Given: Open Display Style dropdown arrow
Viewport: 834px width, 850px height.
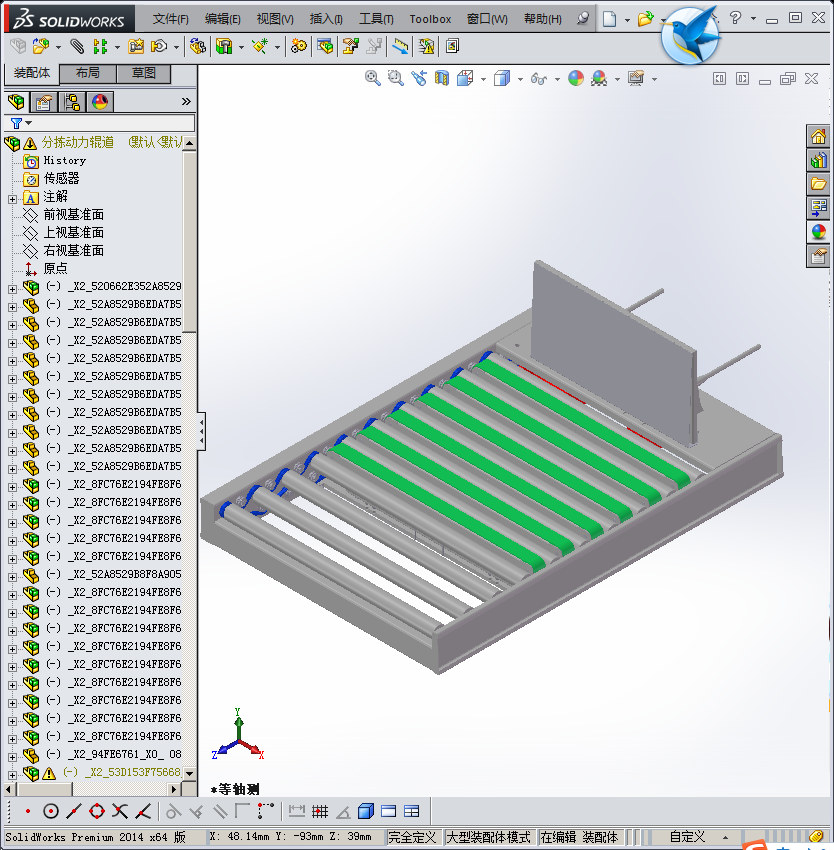Looking at the screenshot, I should pyautogui.click(x=520, y=80).
